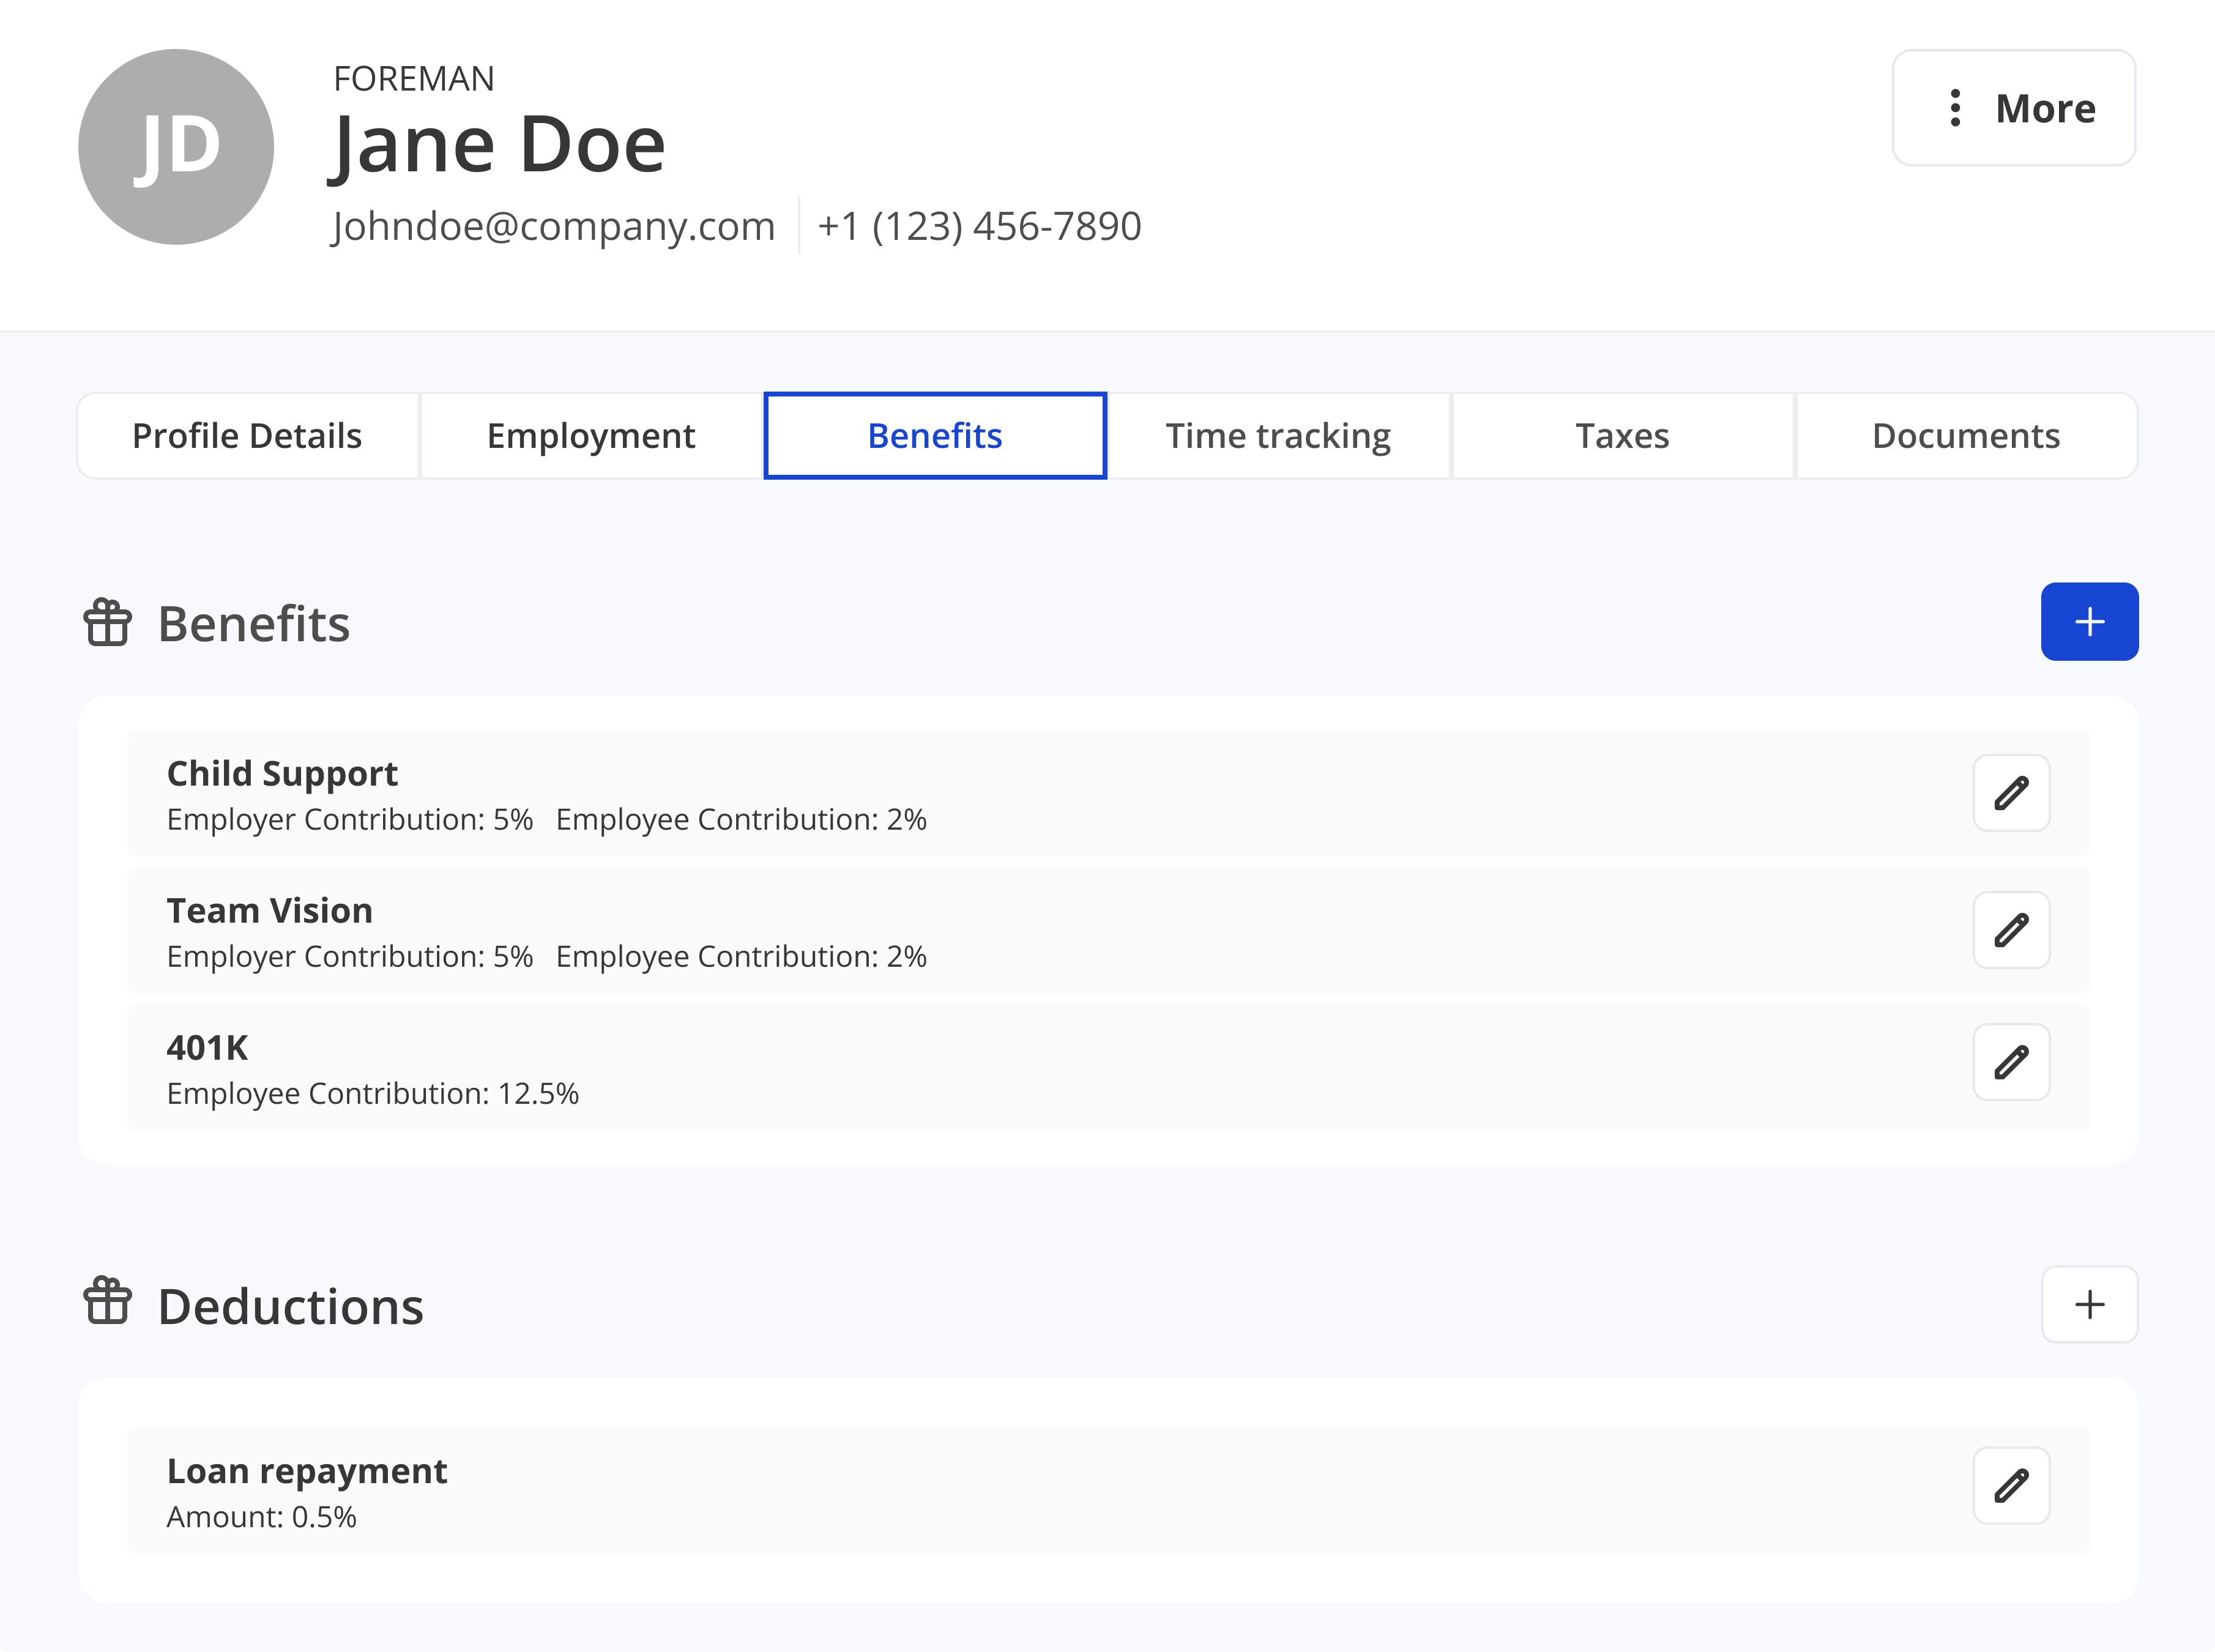Click the JD avatar circle
Image resolution: width=2215 pixels, height=1652 pixels.
(x=176, y=147)
